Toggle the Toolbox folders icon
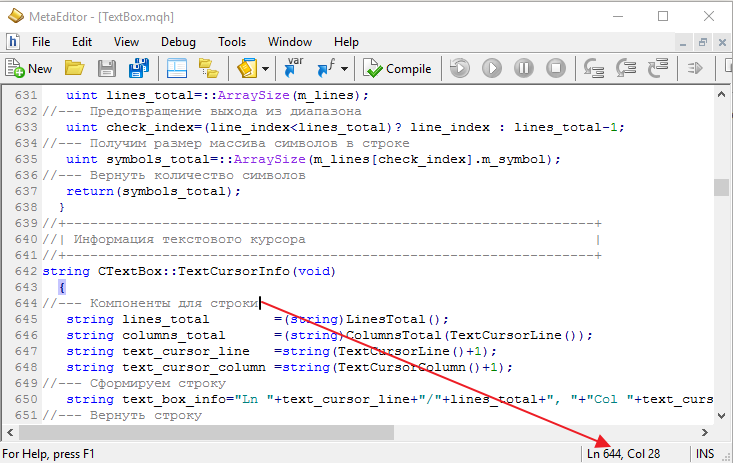The height and width of the screenshot is (463, 733). coord(208,68)
